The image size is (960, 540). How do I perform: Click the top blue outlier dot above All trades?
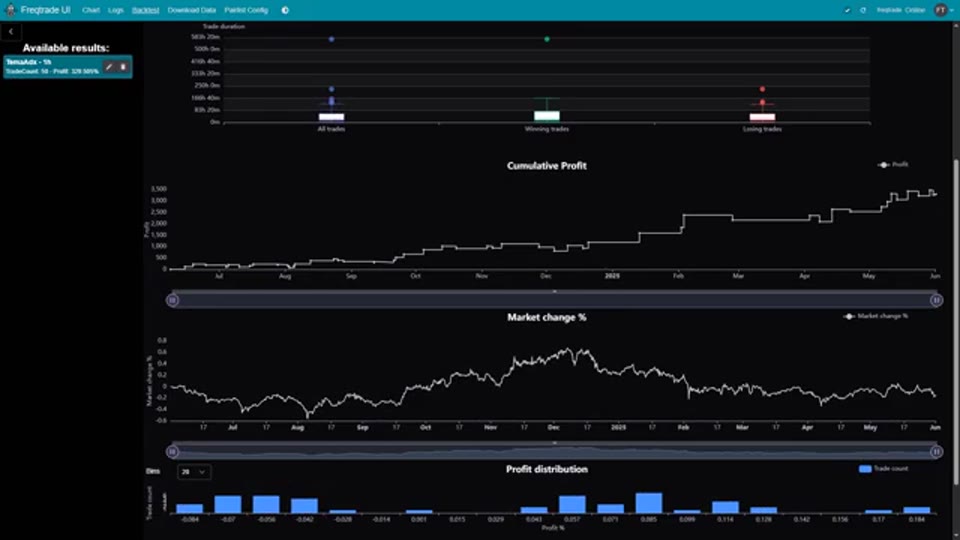click(x=331, y=39)
